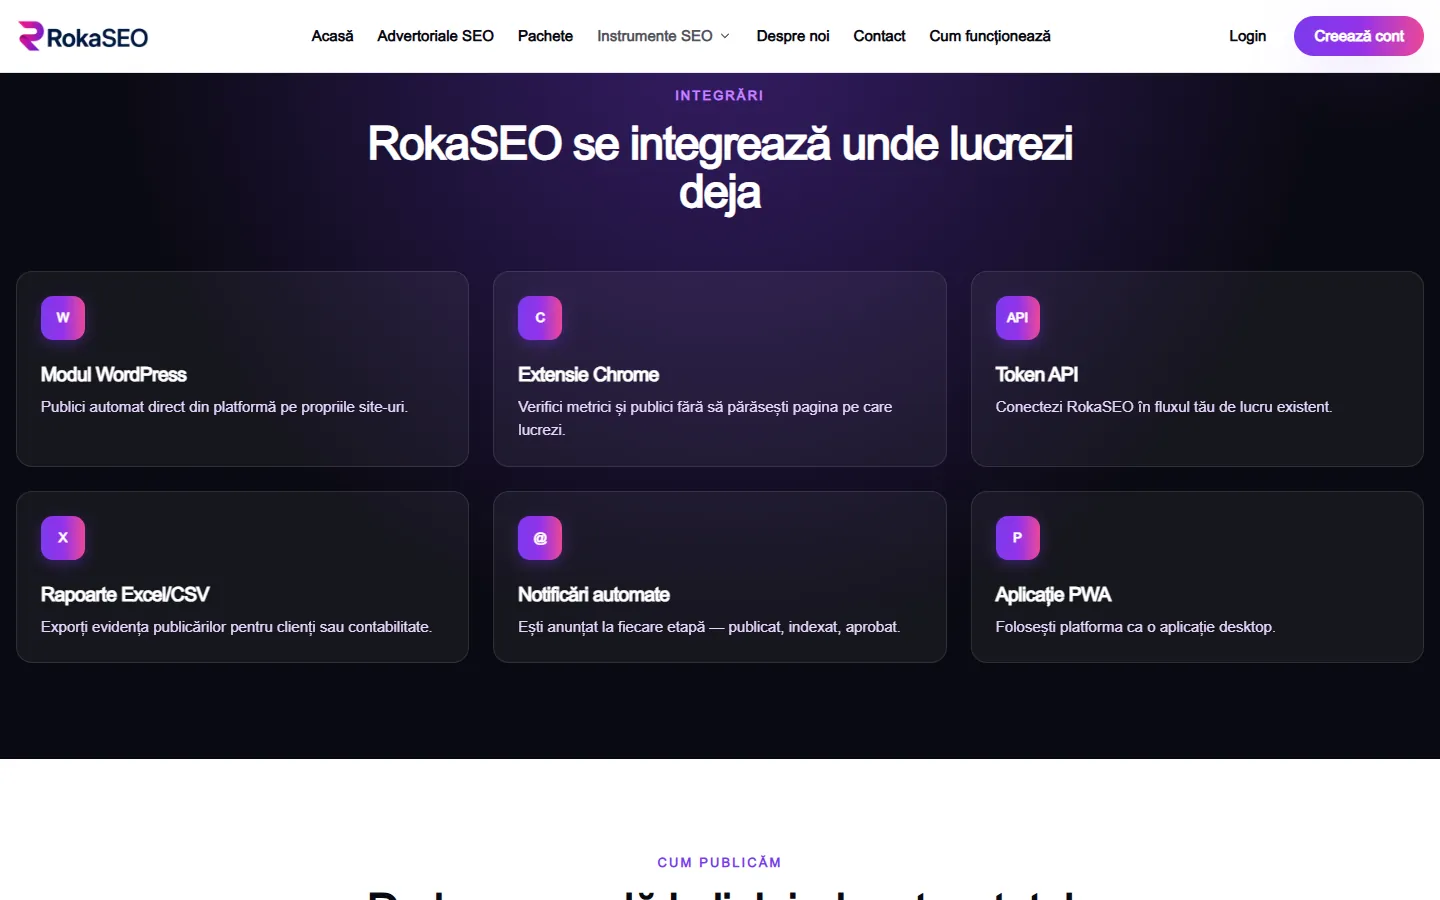1440x900 pixels.
Task: Click the Login link
Action: point(1247,36)
